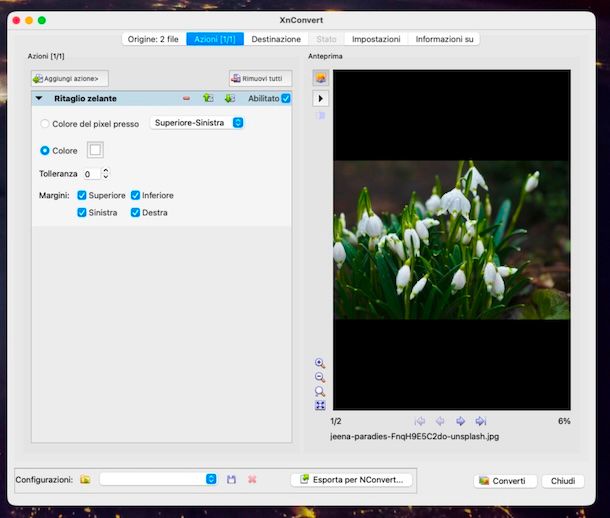
Task: Toggle the Abilitato checkbox
Action: click(x=286, y=98)
